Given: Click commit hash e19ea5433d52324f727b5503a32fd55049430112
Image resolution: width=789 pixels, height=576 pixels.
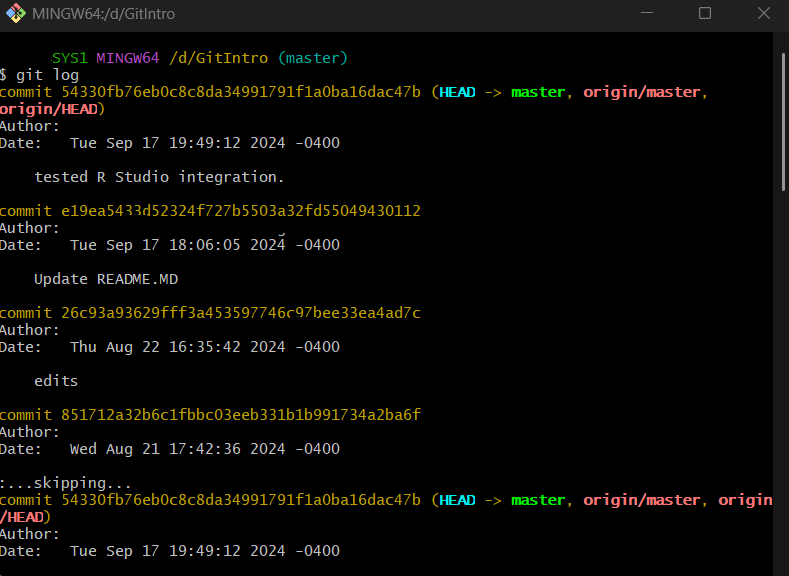Looking at the screenshot, I should point(241,211).
